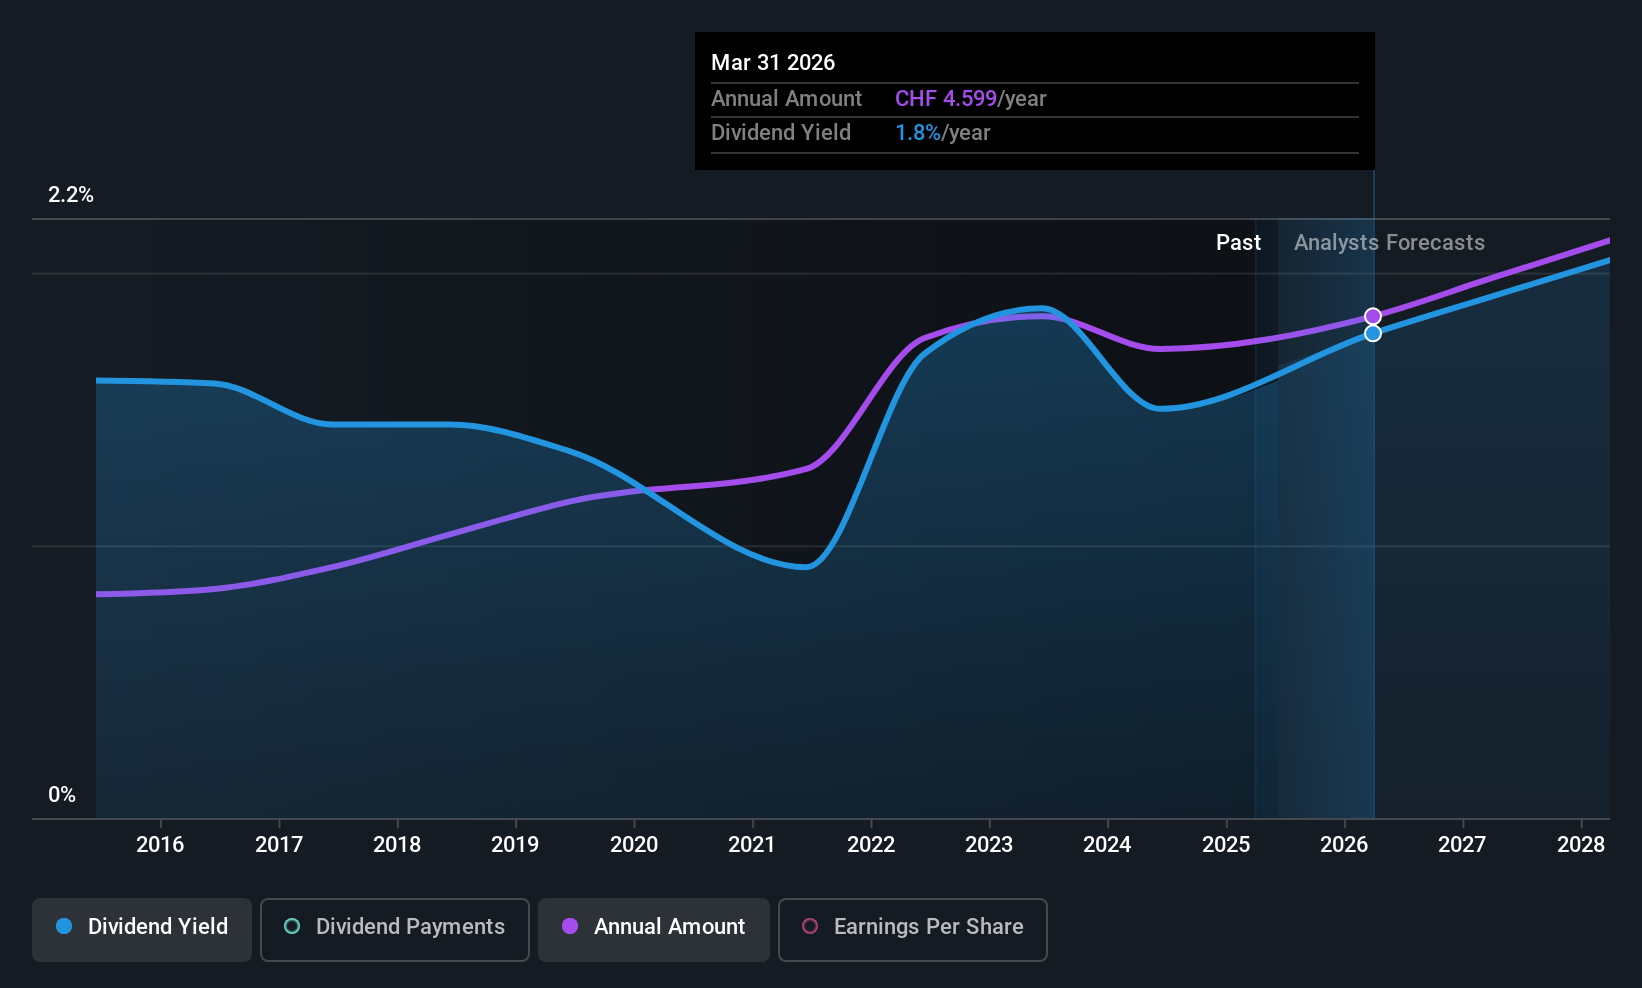Click the CHF 4.599/year tooltip value
This screenshot has height=988, width=1642.
pos(970,99)
